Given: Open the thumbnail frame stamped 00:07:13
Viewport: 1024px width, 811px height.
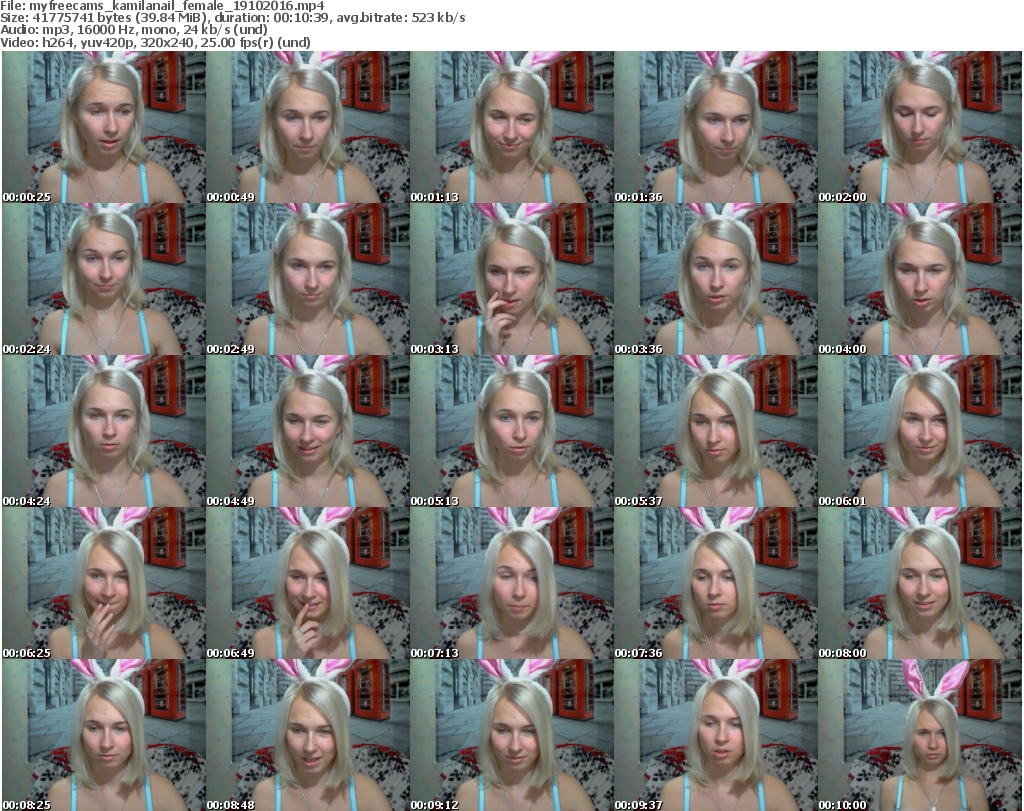Looking at the screenshot, I should tap(512, 584).
